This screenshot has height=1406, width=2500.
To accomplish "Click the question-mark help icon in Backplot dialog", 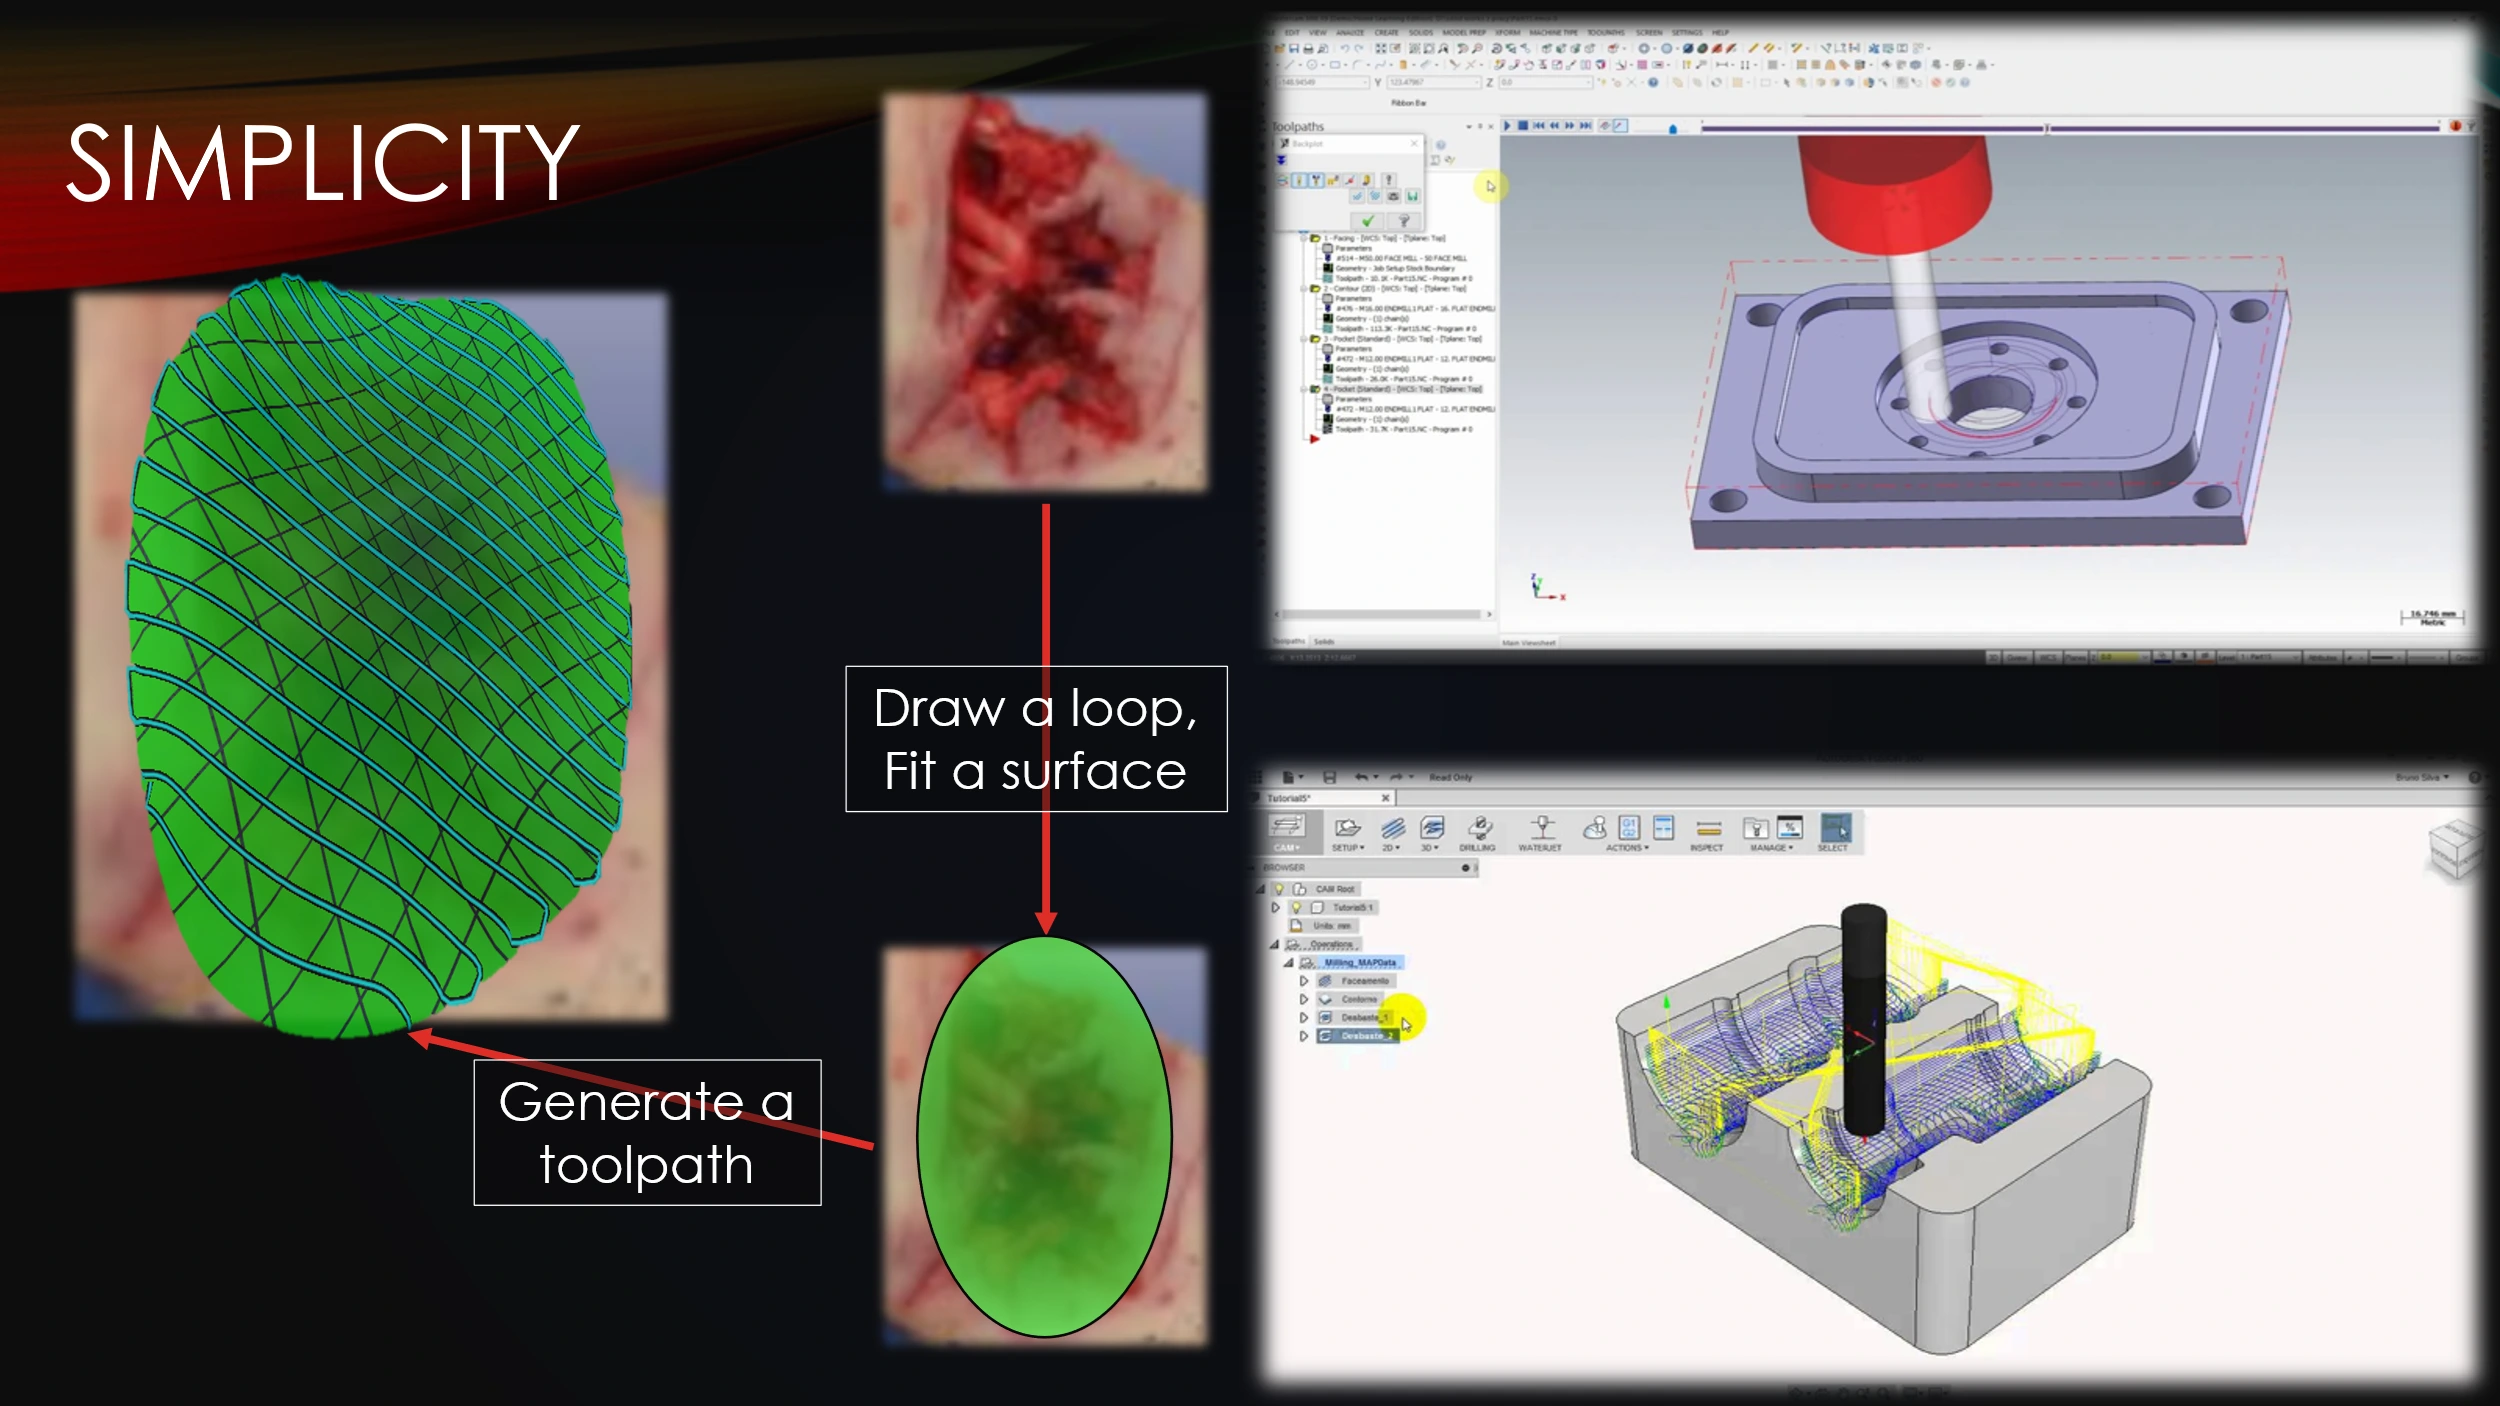I will [x=1403, y=223].
